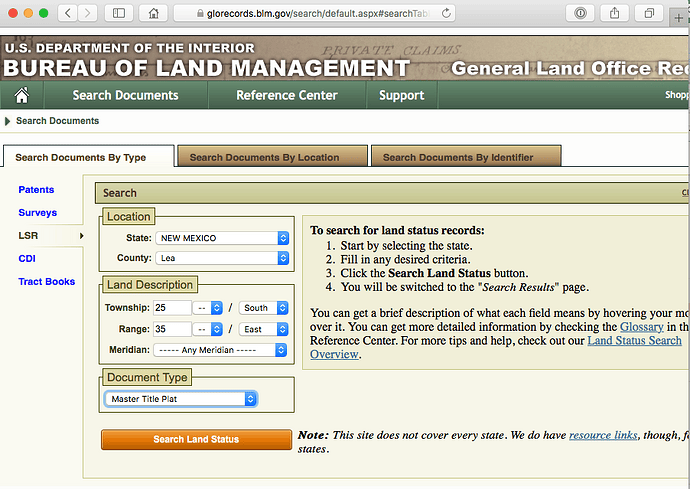Open the Safari share icon
The image size is (690, 489).
coord(614,13)
